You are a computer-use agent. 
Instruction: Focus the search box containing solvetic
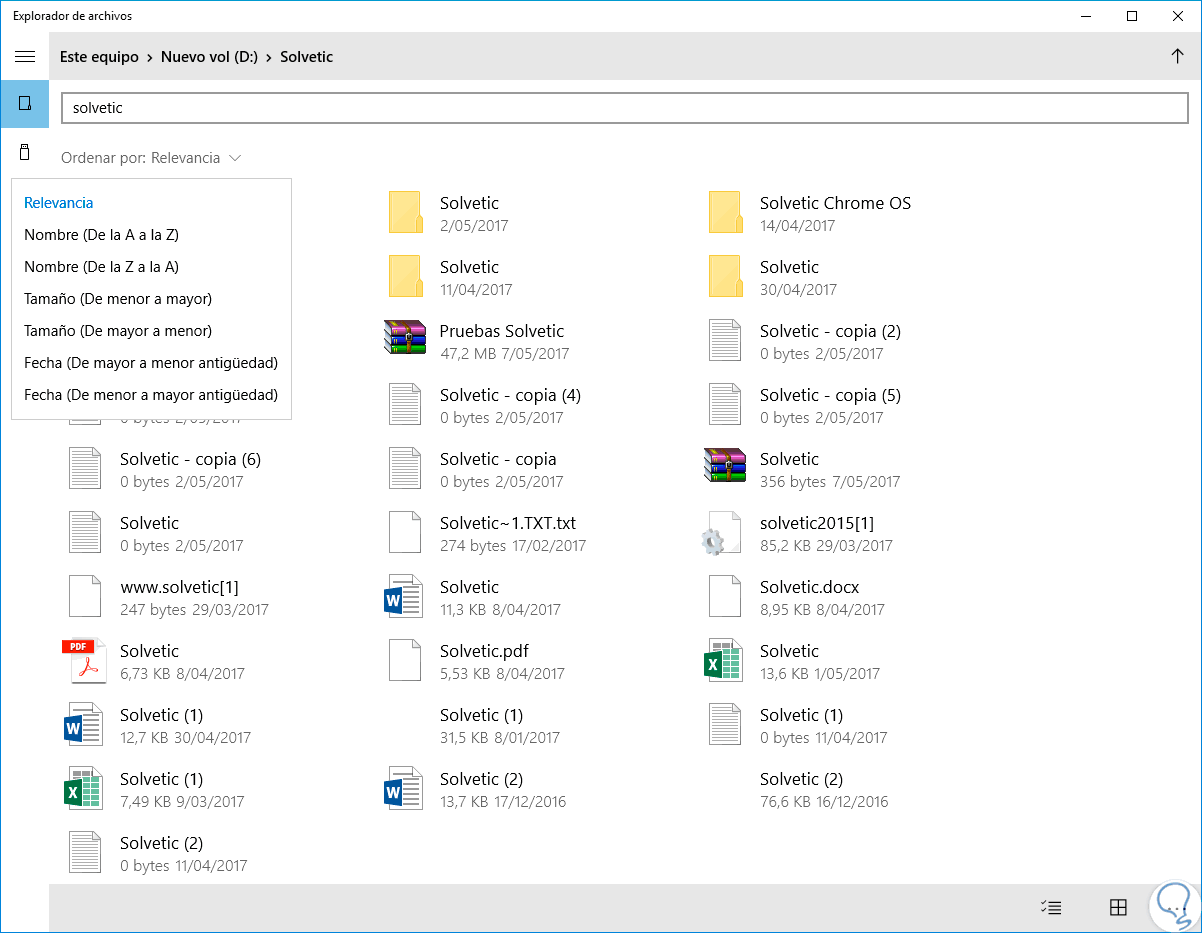coord(625,108)
